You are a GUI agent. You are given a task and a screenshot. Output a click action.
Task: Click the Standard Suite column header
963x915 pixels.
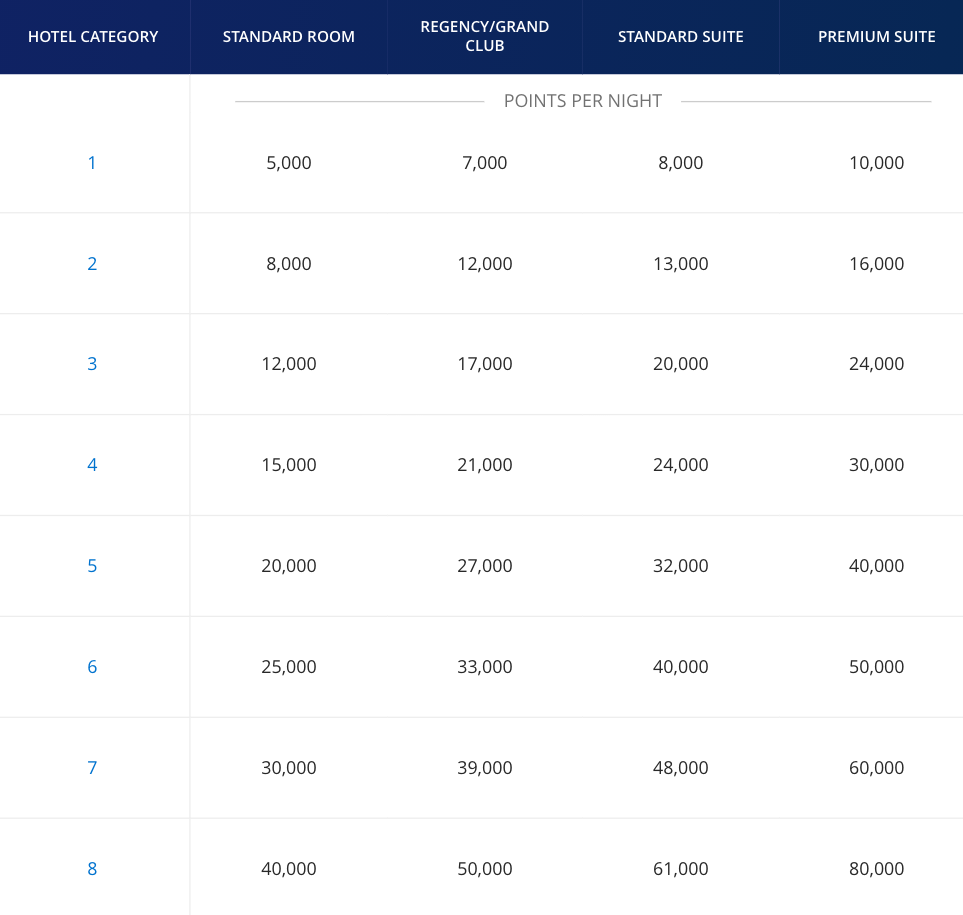click(681, 37)
